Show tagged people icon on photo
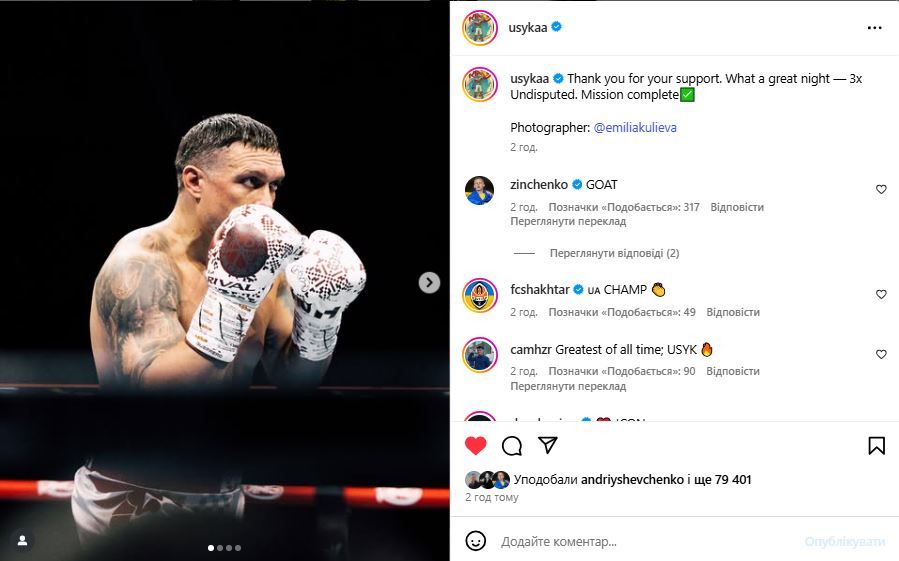Screen dimensions: 899x561 click(22, 540)
